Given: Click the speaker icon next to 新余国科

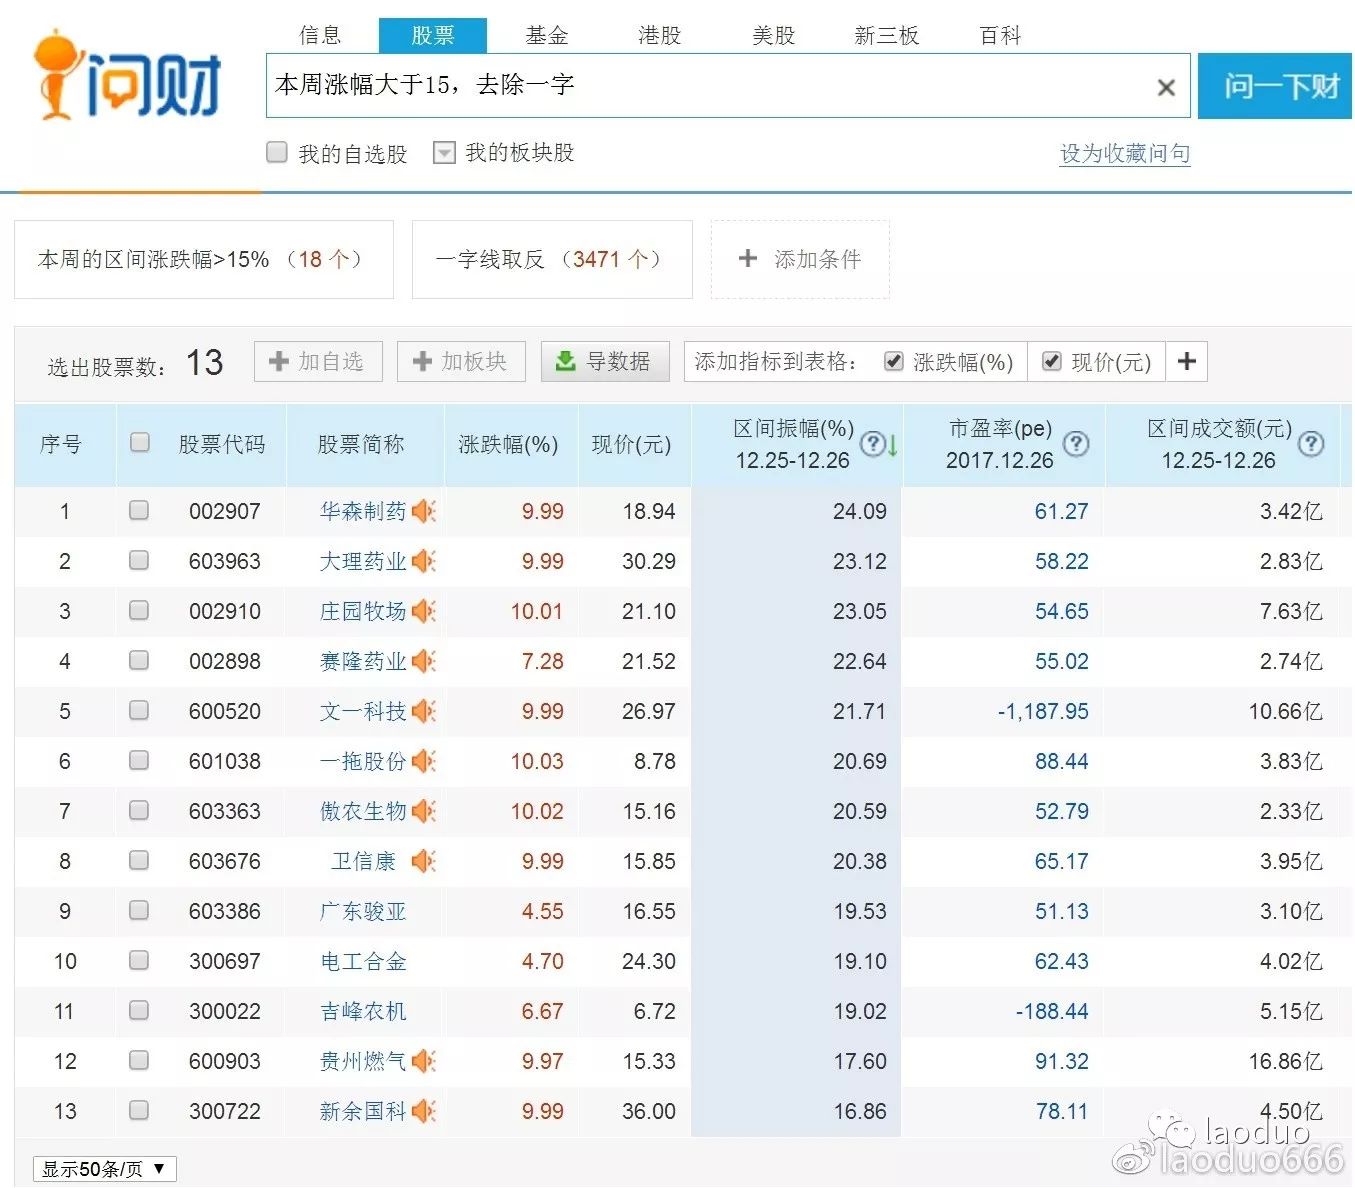Looking at the screenshot, I should [424, 1111].
